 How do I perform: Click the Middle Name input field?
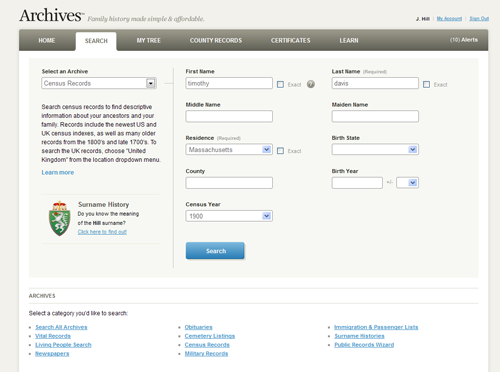point(229,116)
